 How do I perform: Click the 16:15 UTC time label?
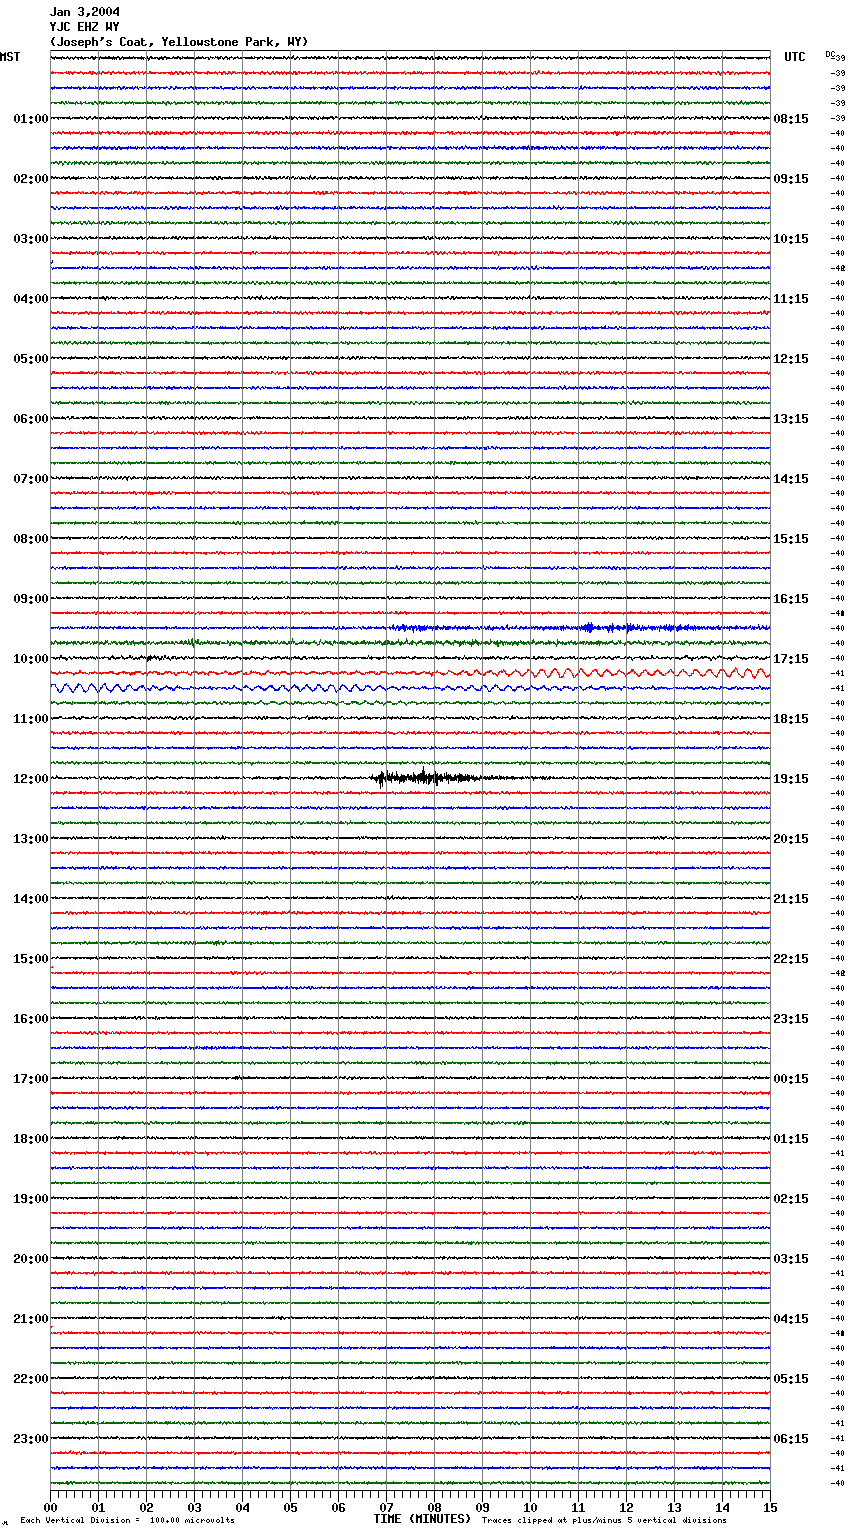791,599
